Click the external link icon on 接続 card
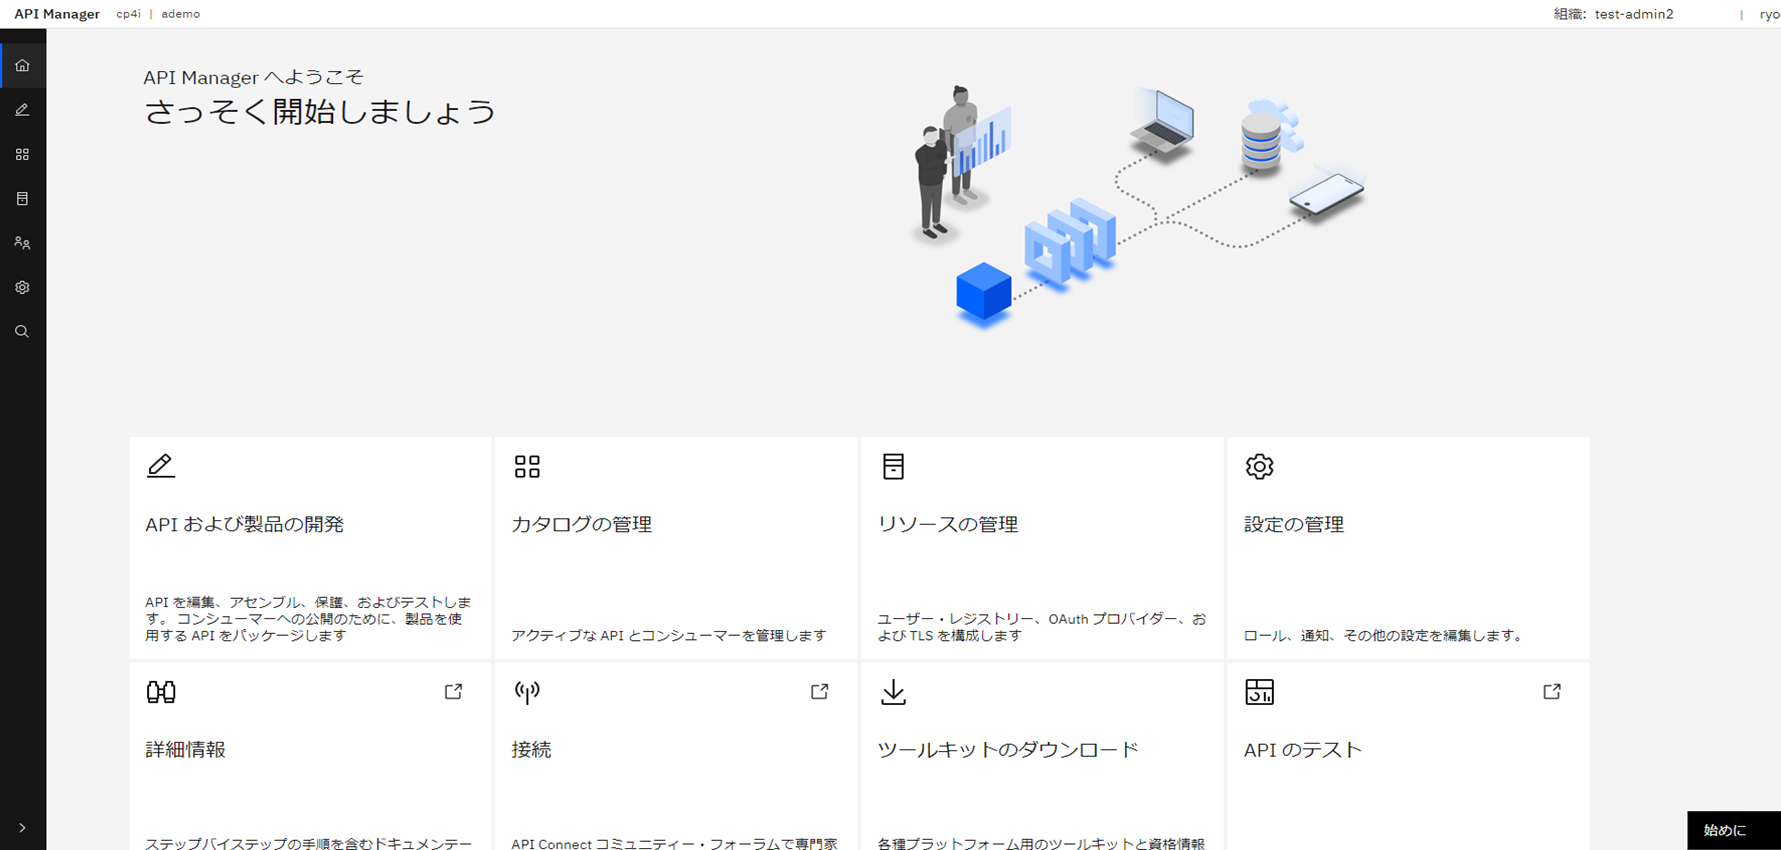This screenshot has width=1781, height=850. [819, 691]
